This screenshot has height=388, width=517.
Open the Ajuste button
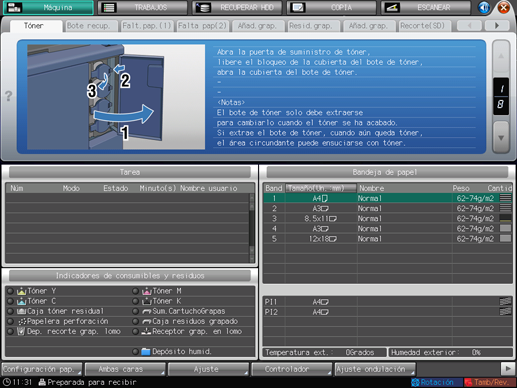(x=208, y=369)
